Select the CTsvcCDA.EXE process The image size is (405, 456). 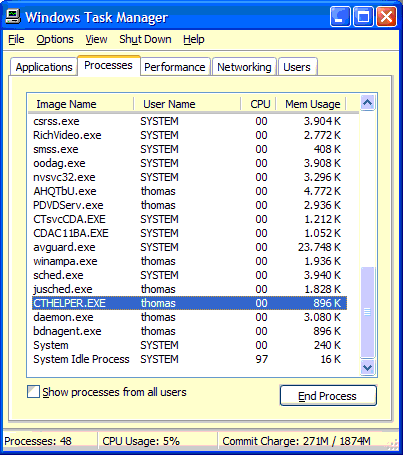[189, 219]
